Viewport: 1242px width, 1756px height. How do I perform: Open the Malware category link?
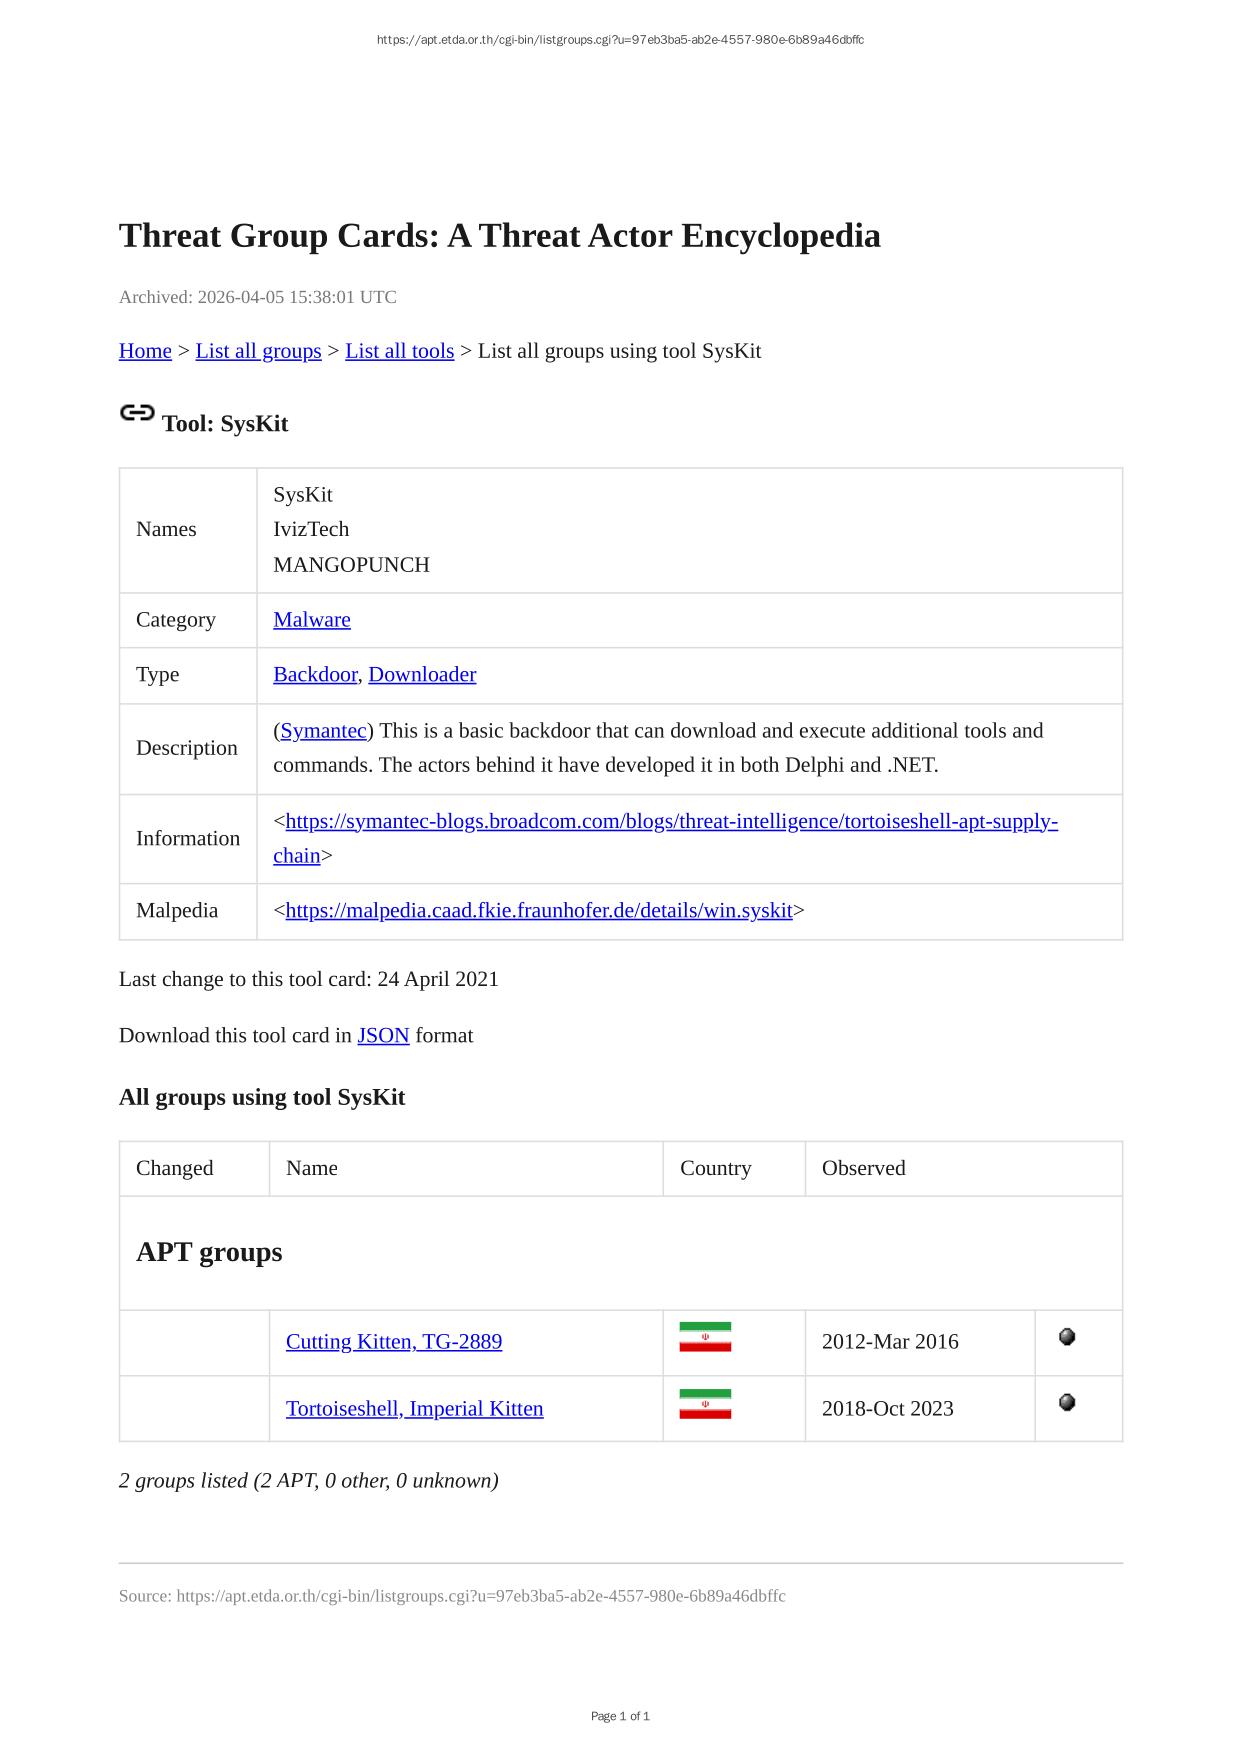pyautogui.click(x=312, y=620)
